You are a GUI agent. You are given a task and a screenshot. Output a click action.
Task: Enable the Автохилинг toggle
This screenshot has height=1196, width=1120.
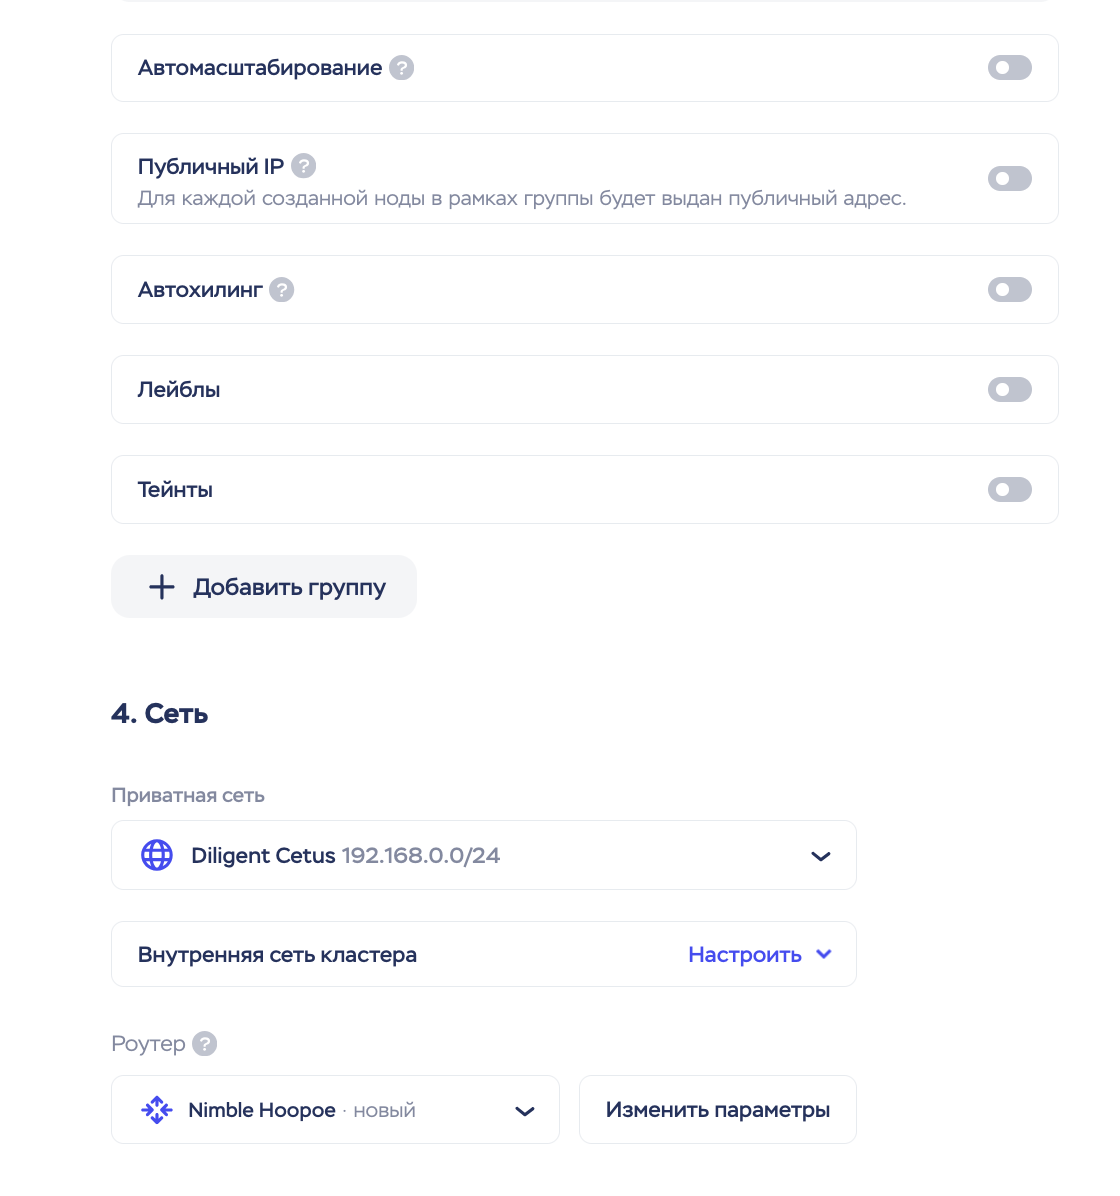click(1009, 290)
